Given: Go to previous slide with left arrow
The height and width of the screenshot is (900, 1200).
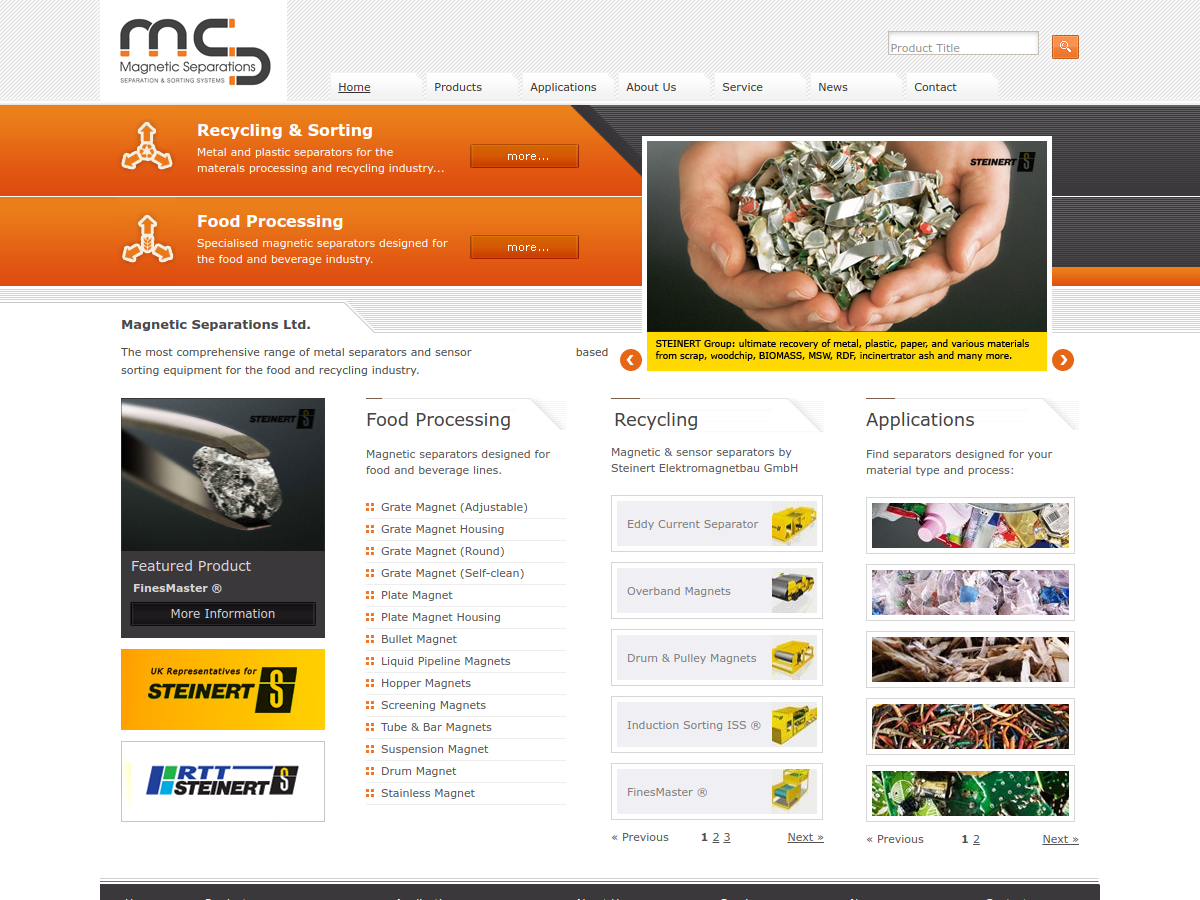Looking at the screenshot, I should 630,360.
